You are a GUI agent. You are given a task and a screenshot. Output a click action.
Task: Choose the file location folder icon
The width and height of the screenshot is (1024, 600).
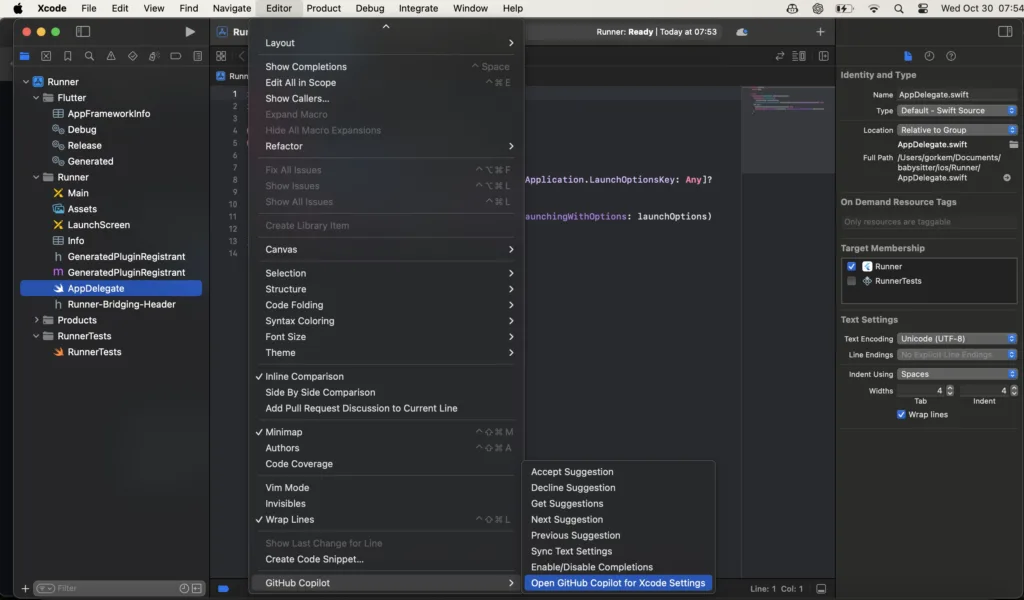pos(1013,144)
